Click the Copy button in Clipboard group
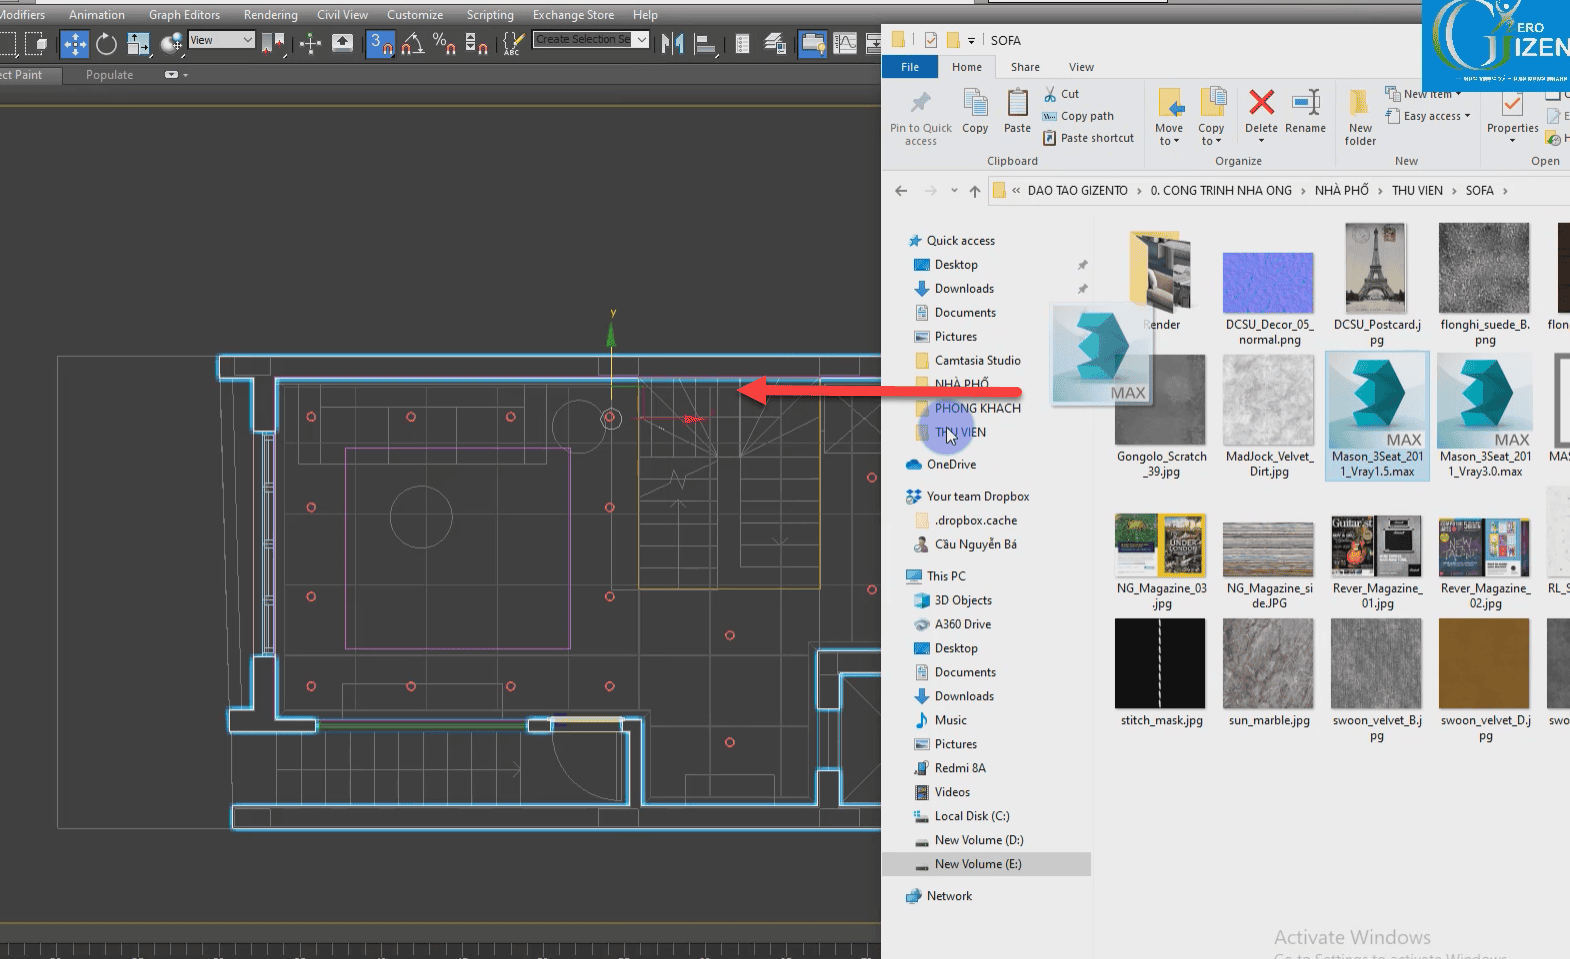The image size is (1570, 959). pyautogui.click(x=975, y=111)
